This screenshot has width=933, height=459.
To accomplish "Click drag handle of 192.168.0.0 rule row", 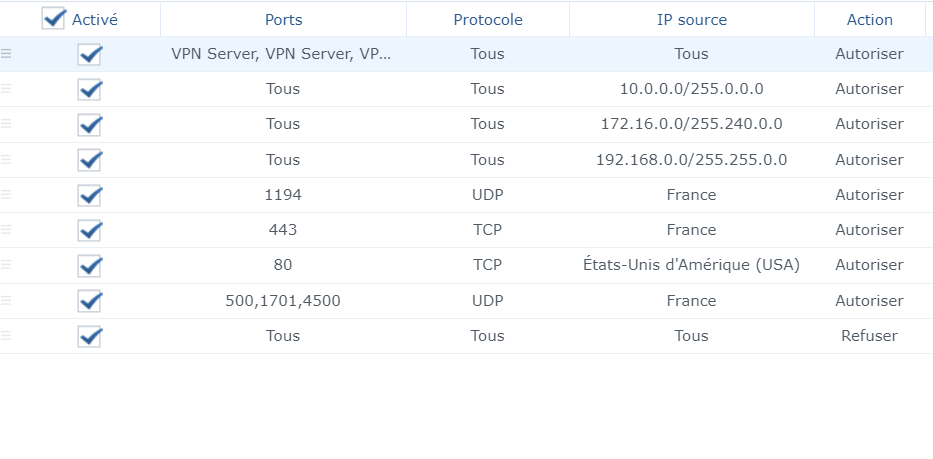I will pos(6,160).
